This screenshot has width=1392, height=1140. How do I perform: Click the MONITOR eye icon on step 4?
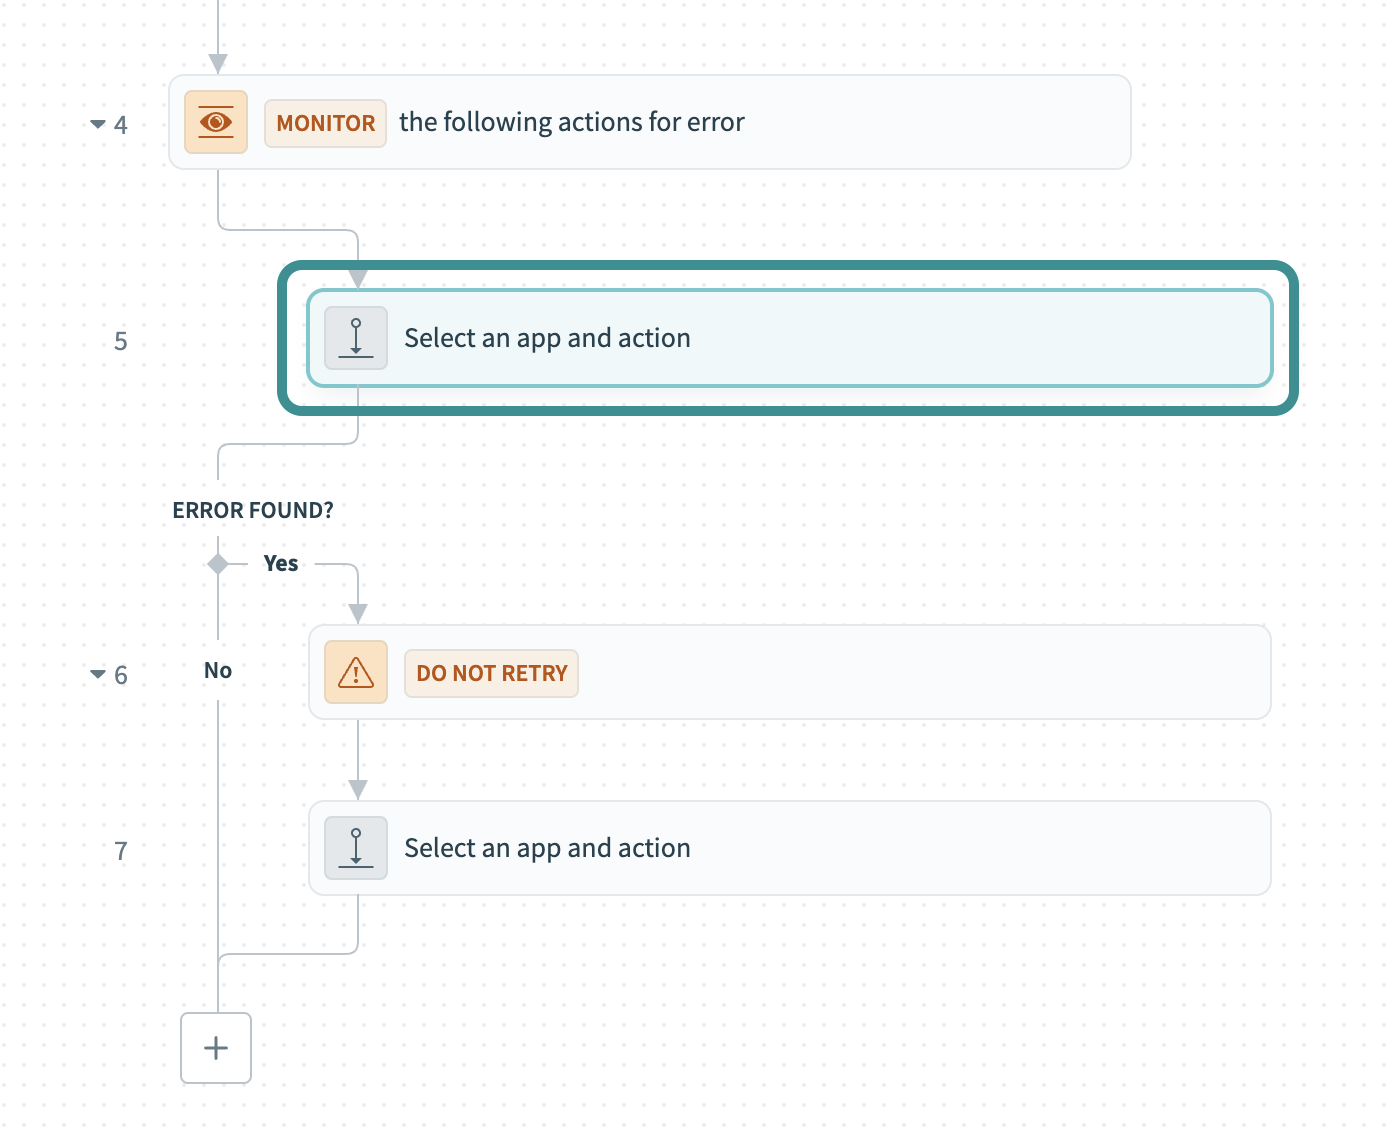pyautogui.click(x=215, y=122)
